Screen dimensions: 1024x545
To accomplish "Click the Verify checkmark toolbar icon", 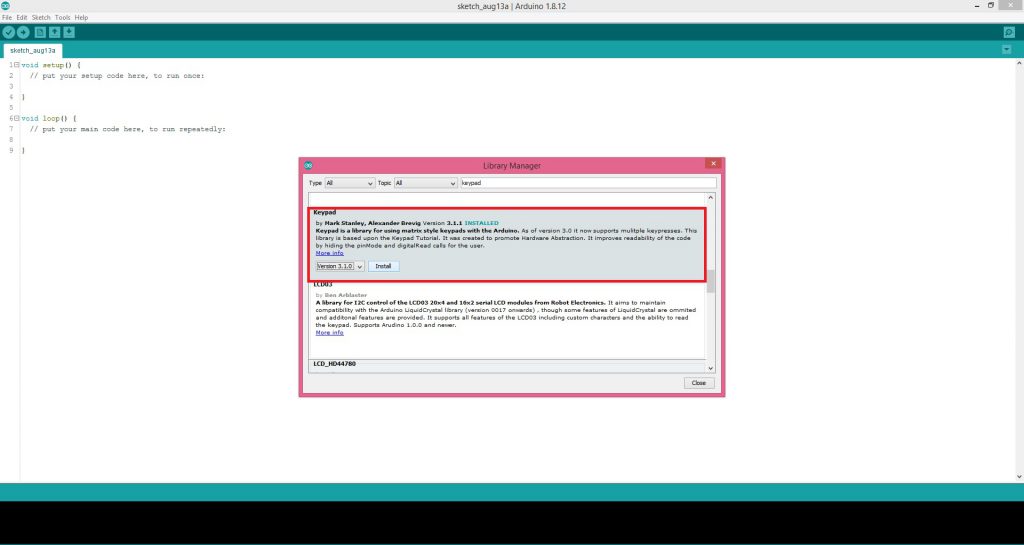I will 9,32.
